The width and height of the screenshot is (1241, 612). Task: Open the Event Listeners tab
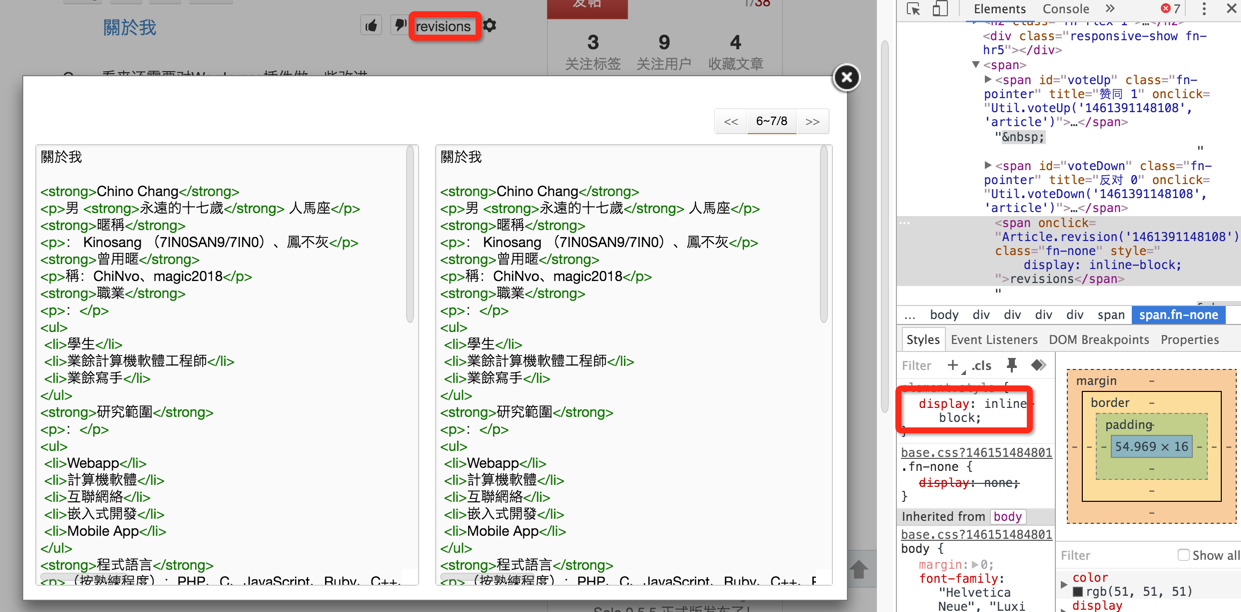(994, 340)
